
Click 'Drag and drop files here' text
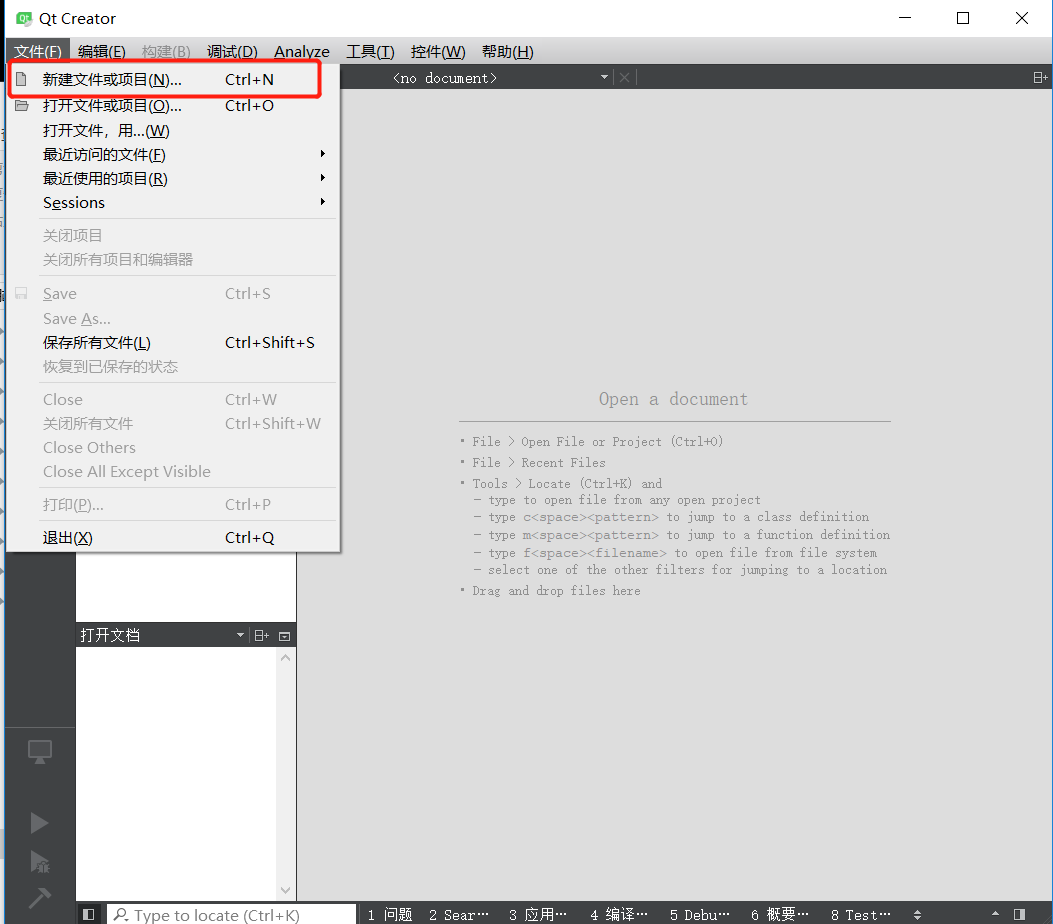pos(556,590)
